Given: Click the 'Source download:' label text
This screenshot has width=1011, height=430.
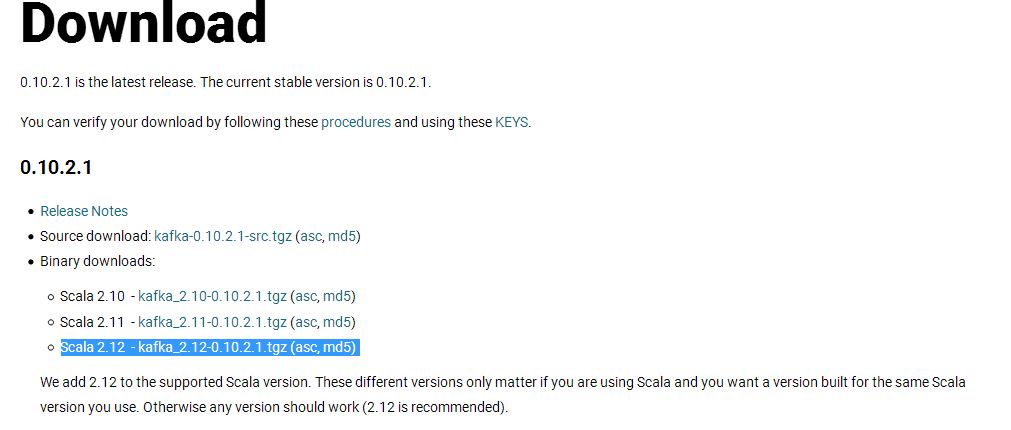Looking at the screenshot, I should pyautogui.click(x=95, y=236).
